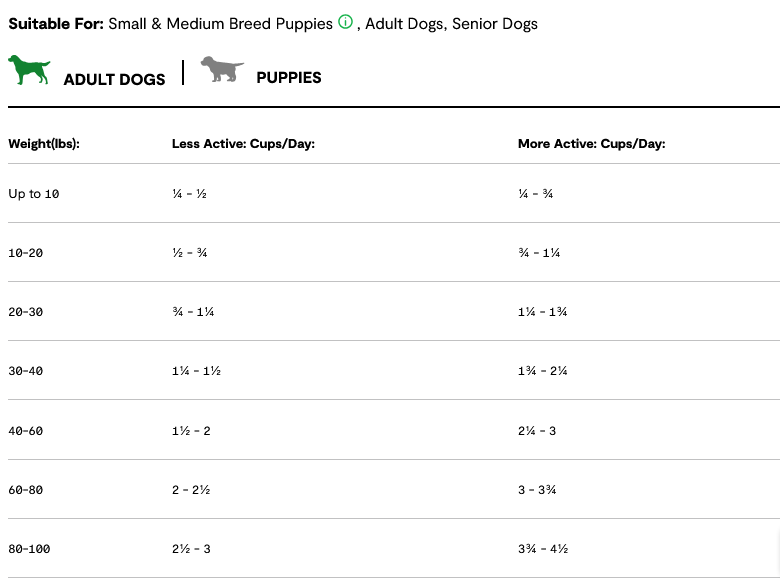The image size is (780, 580).
Task: Click the Weight(lbs) column header
Action: (x=44, y=144)
